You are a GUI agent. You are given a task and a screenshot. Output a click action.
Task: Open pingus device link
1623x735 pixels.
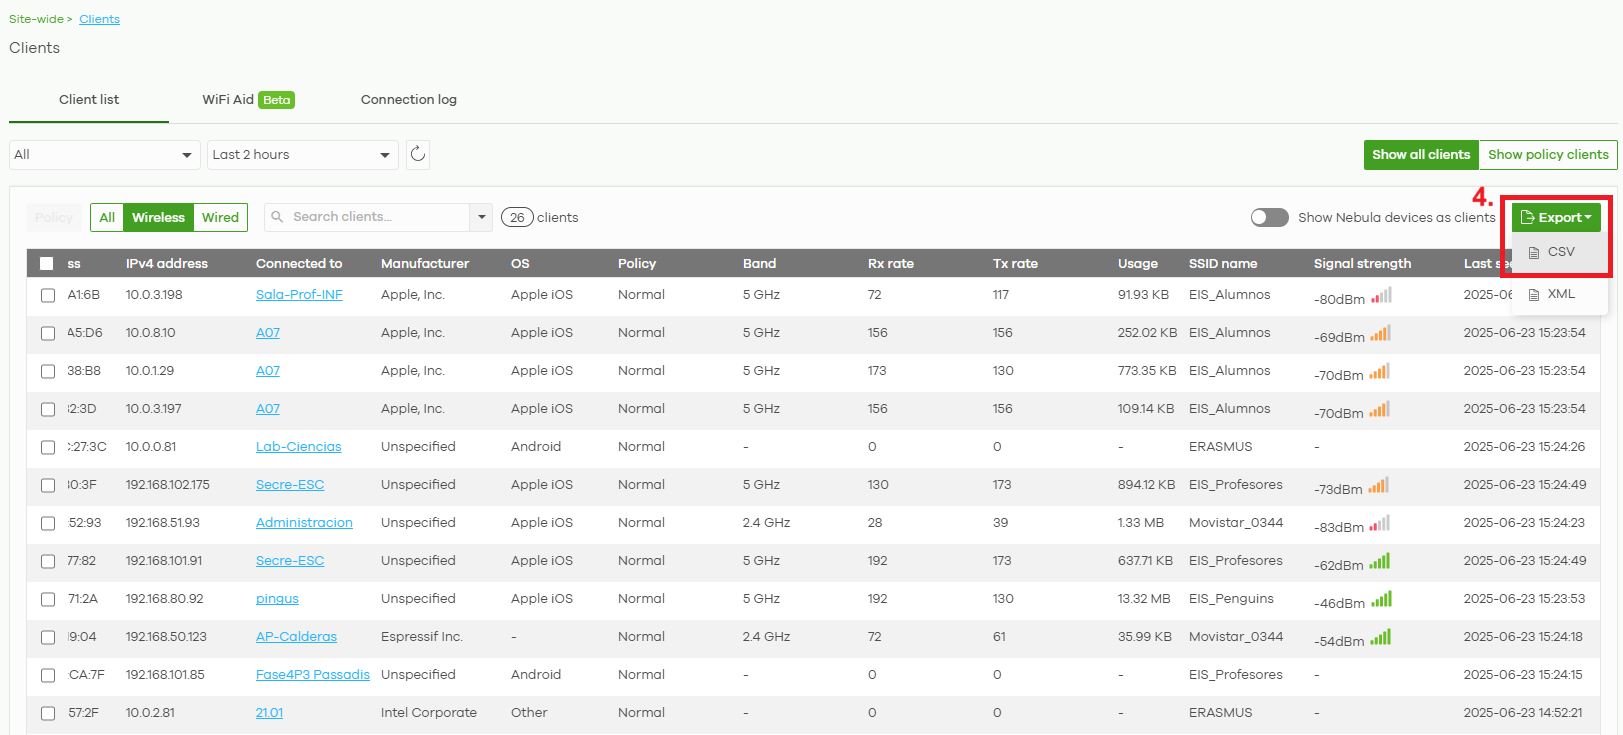277,599
